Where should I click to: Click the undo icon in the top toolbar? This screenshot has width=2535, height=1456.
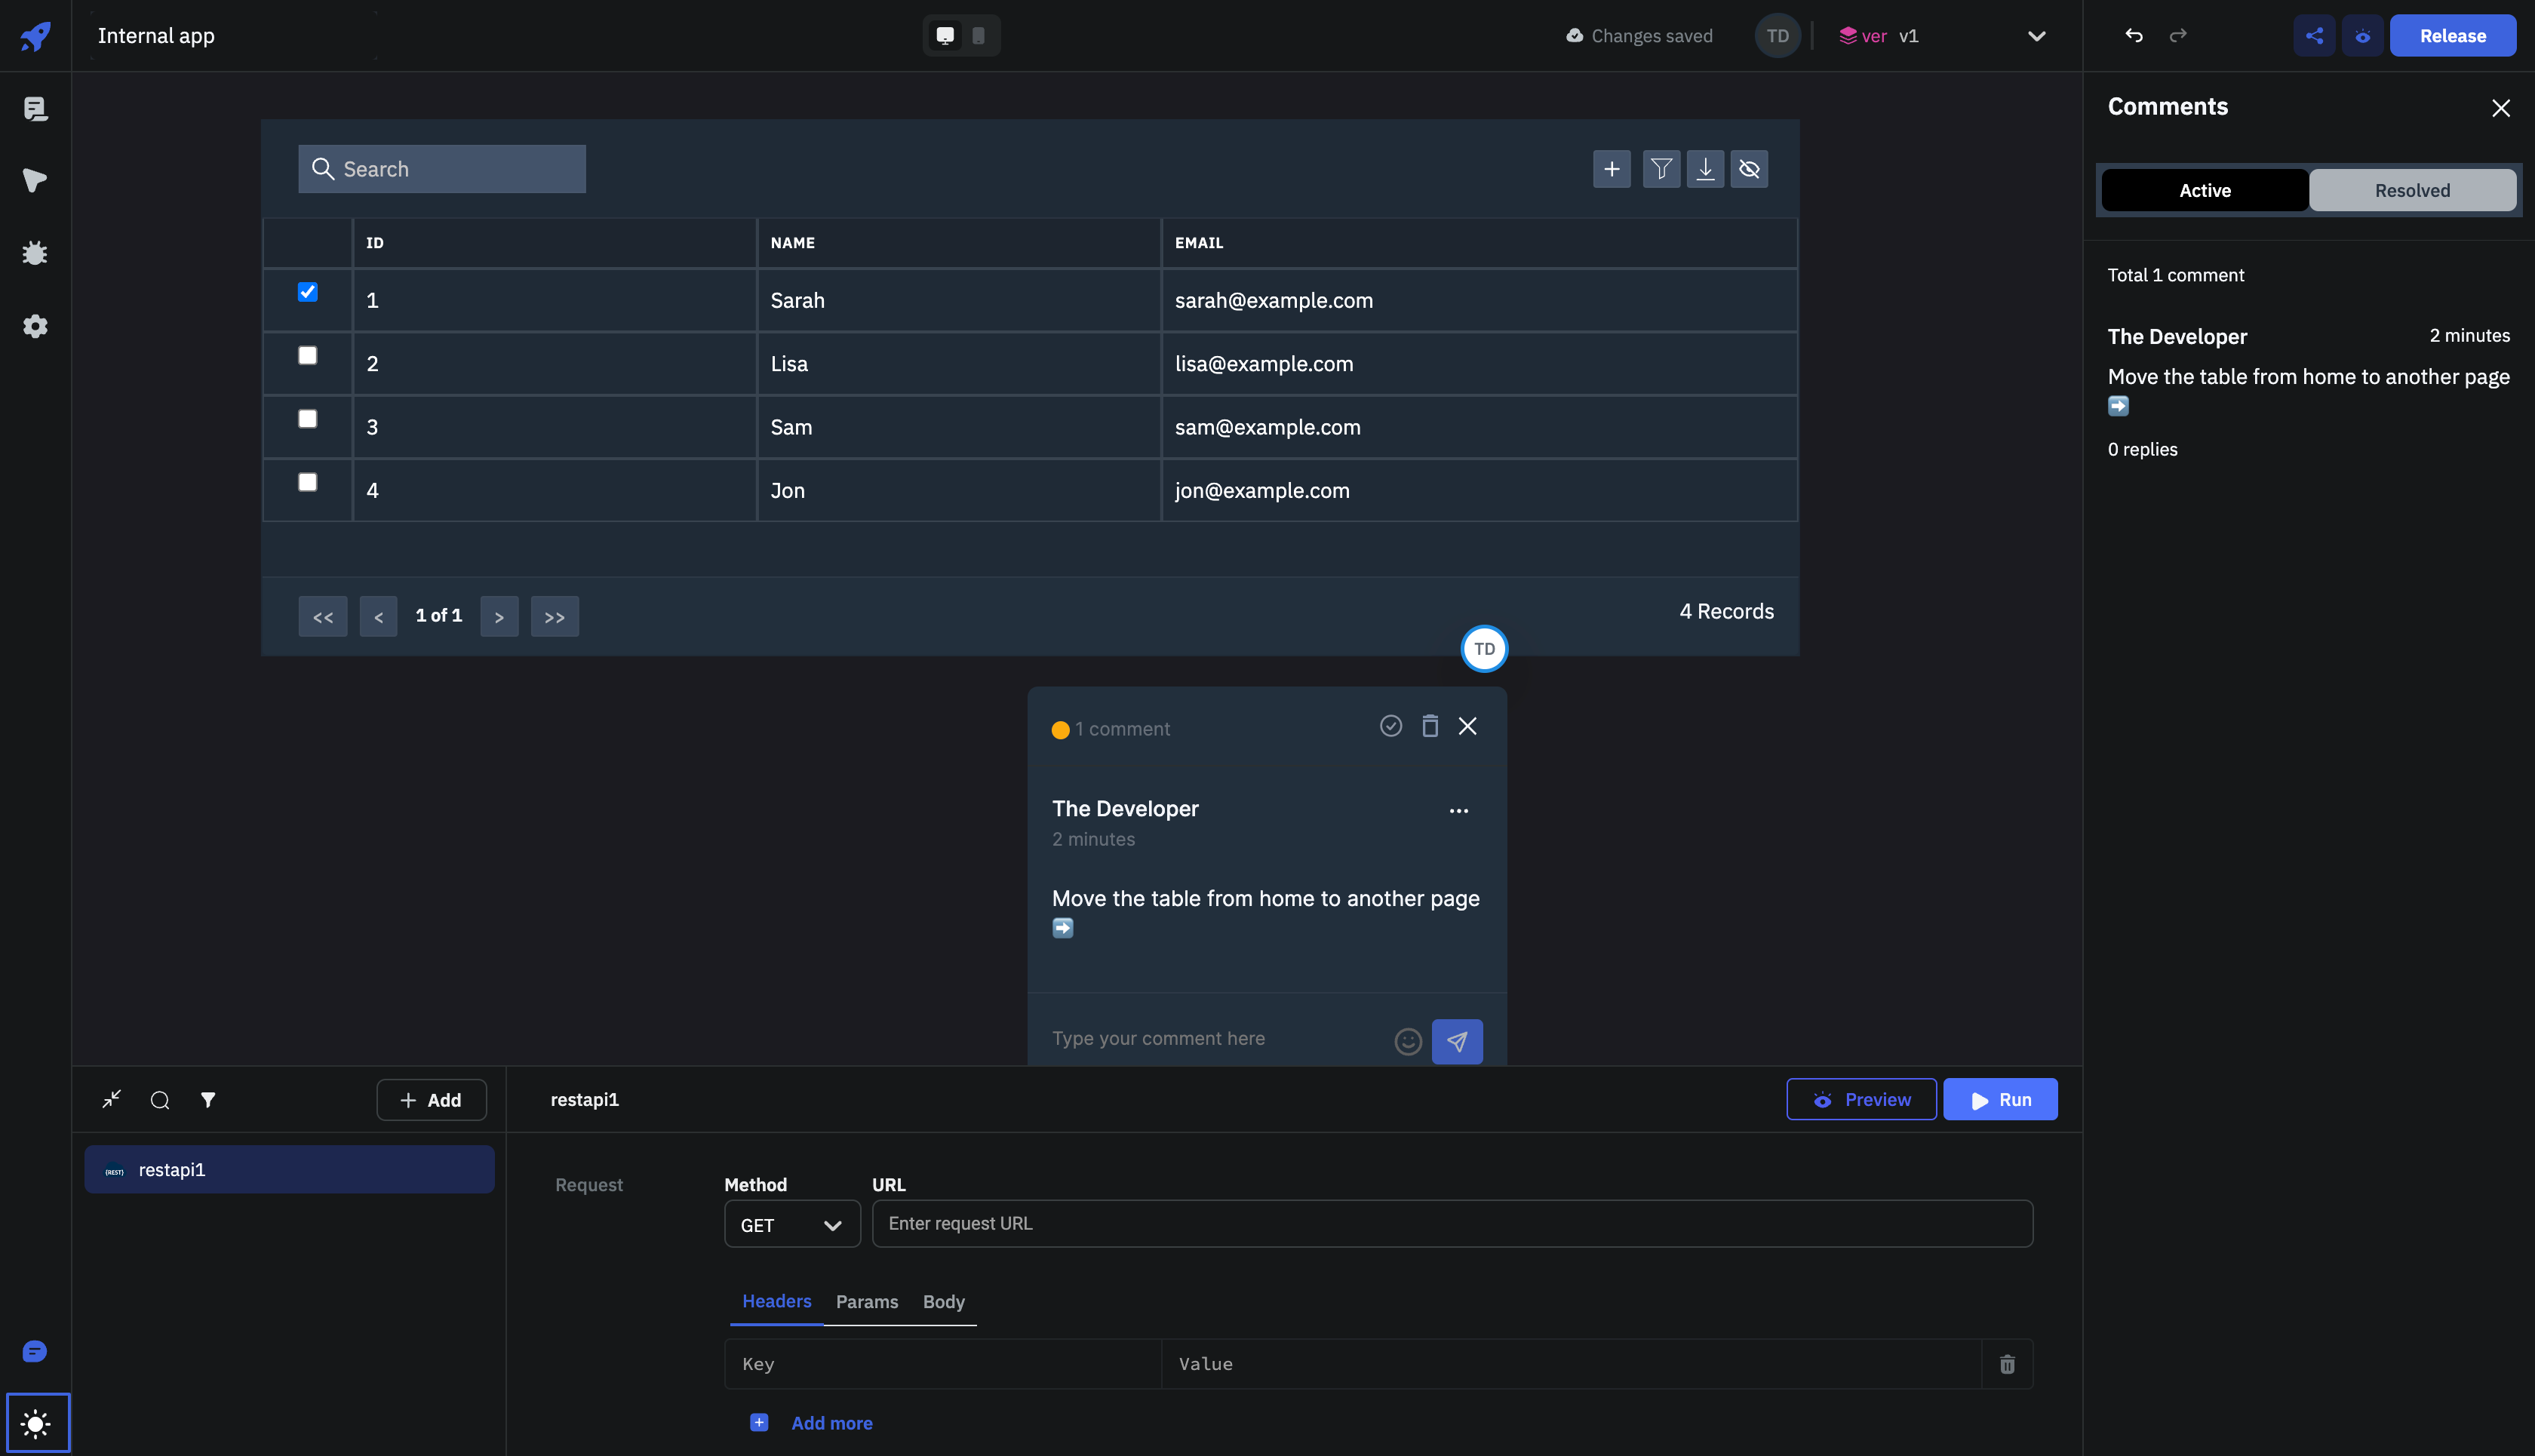coord(2133,35)
